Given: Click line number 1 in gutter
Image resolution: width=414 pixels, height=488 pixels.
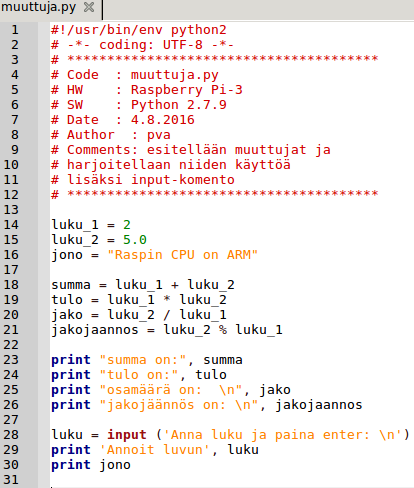Looking at the screenshot, I should pyautogui.click(x=15, y=30).
